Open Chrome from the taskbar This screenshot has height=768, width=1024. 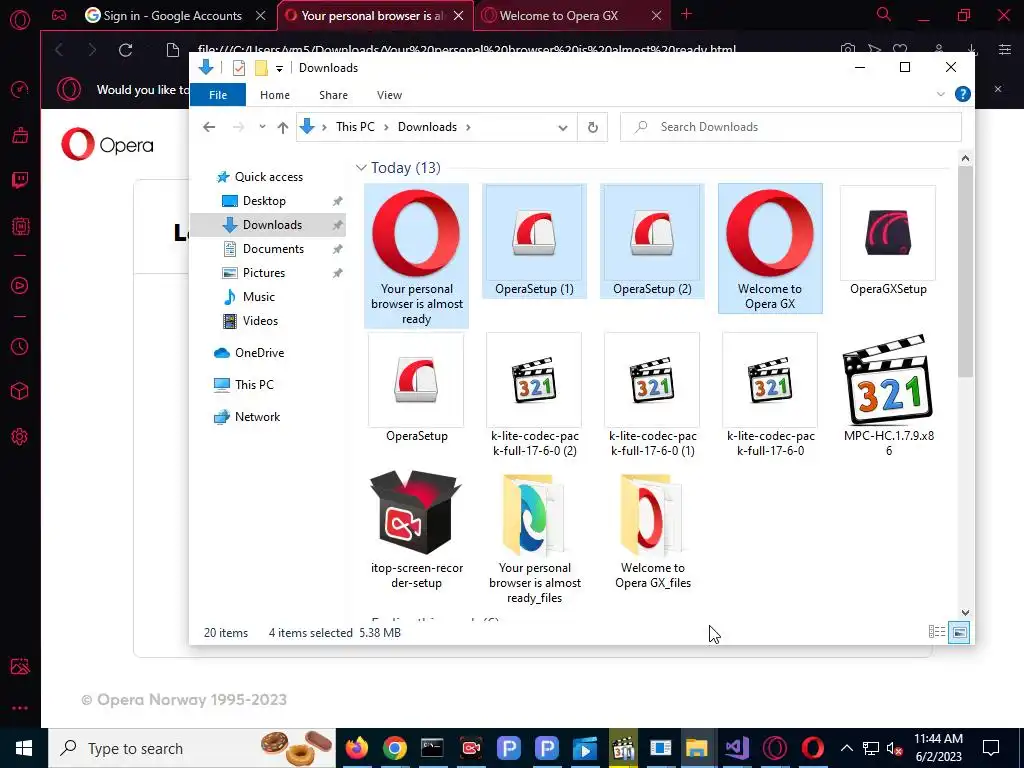tap(394, 748)
